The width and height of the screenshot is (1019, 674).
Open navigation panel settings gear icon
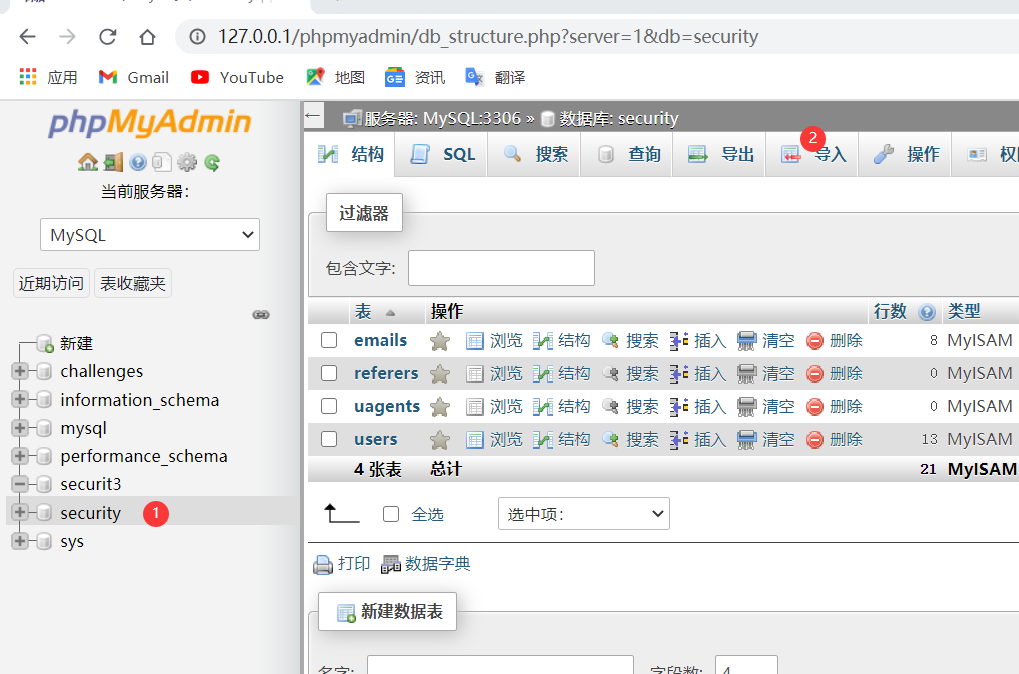[187, 162]
